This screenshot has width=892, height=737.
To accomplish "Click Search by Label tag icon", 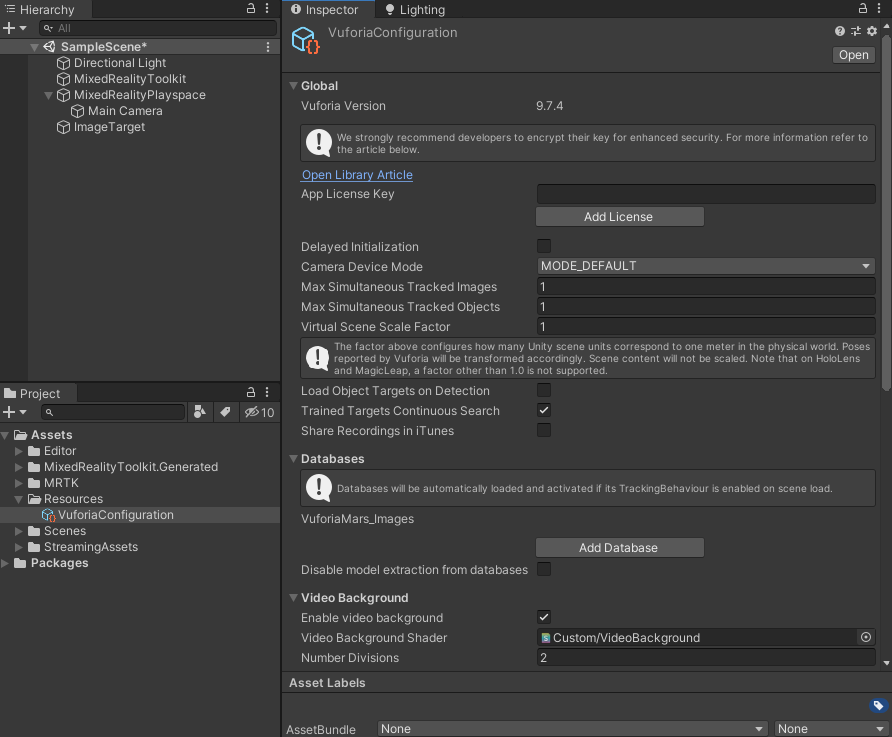I will click(x=225, y=412).
